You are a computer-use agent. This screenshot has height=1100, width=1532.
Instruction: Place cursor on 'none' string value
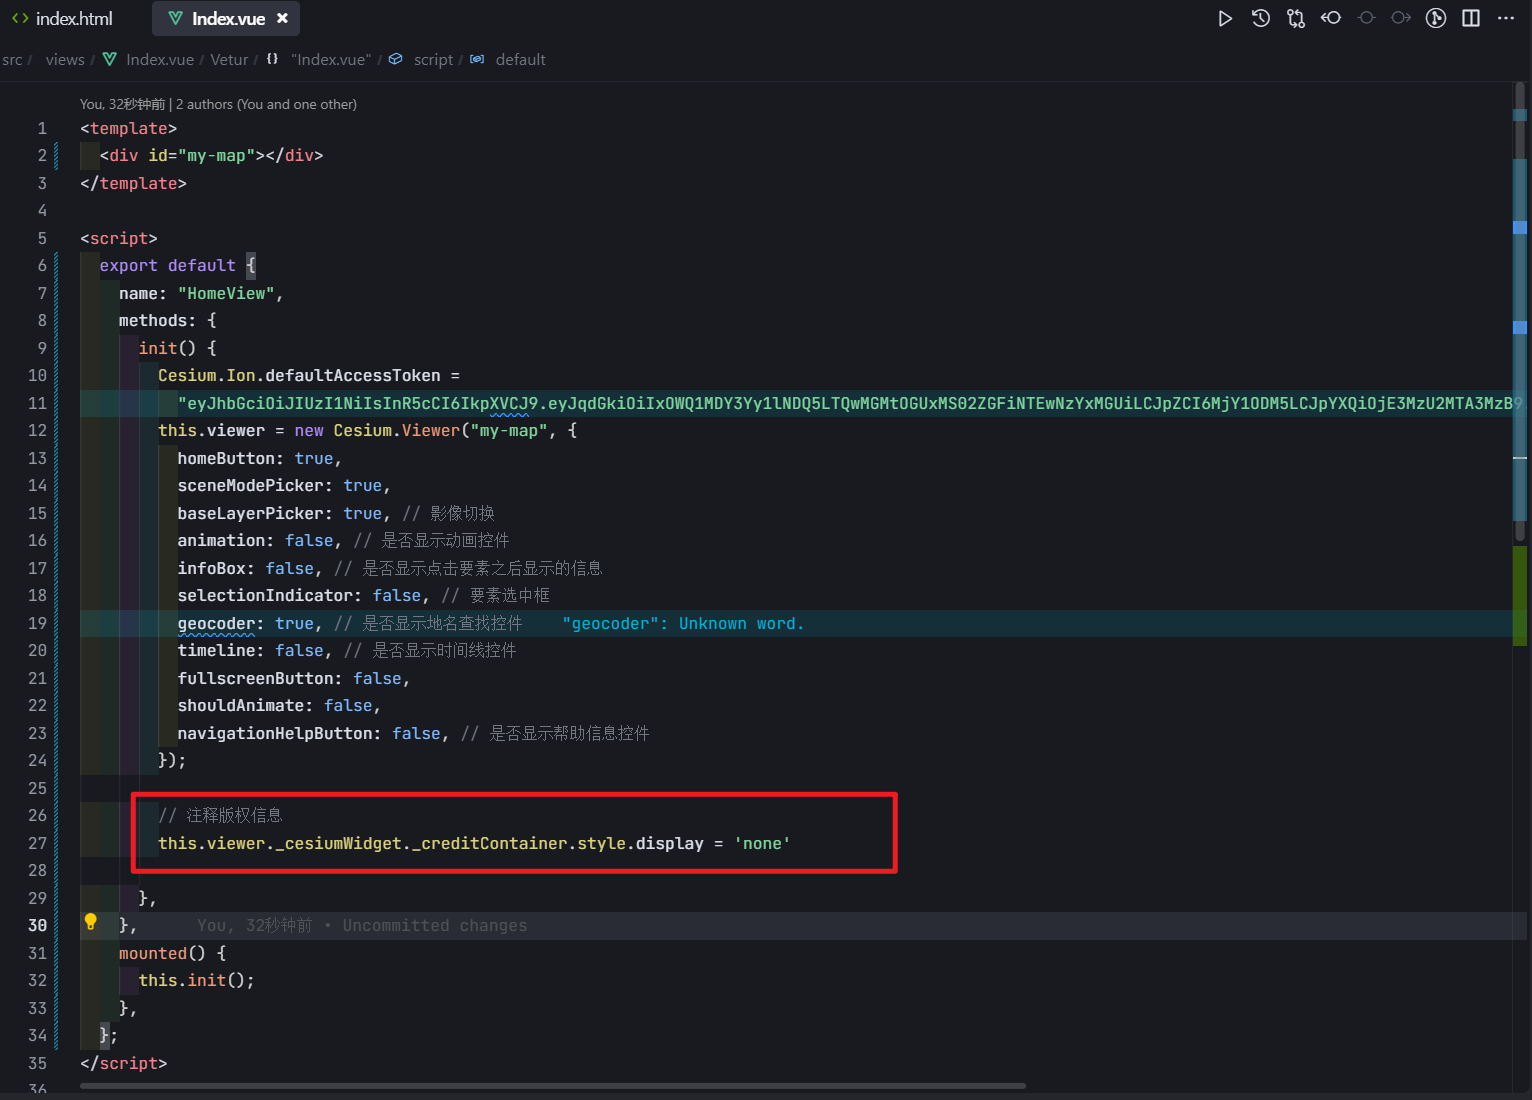(762, 844)
